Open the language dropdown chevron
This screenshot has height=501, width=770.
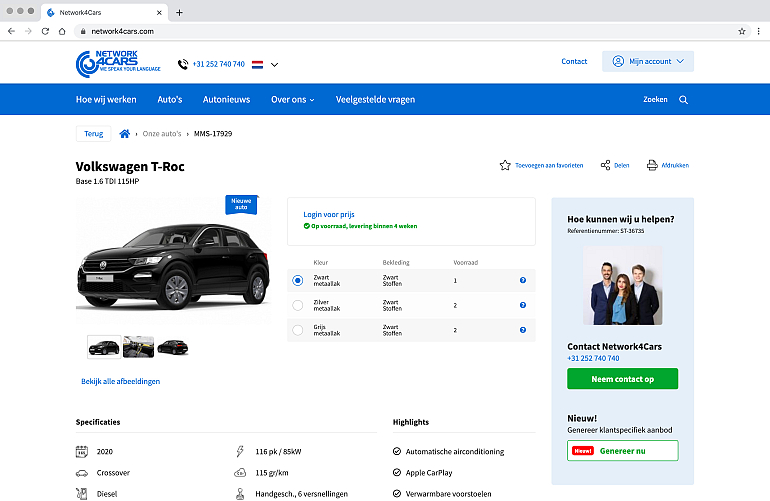[275, 64]
